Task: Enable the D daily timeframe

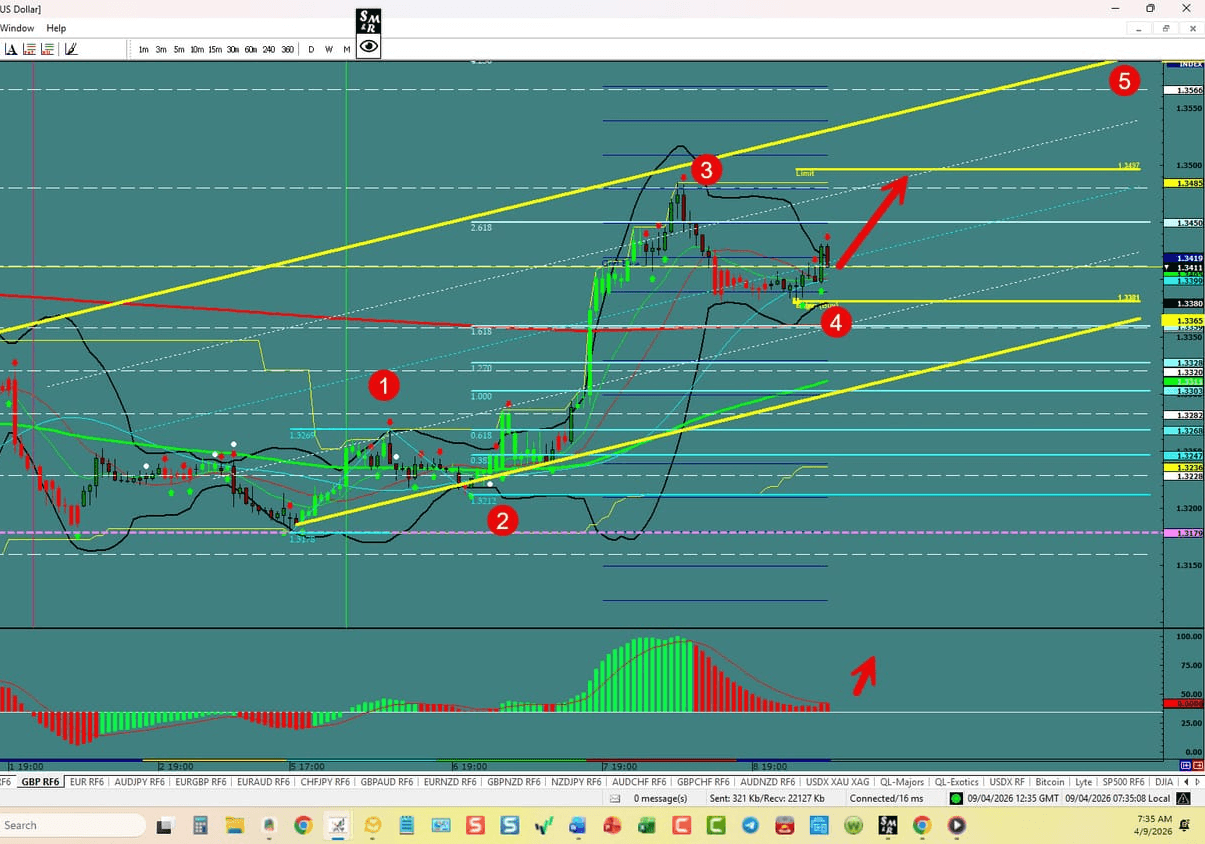Action: (310, 48)
